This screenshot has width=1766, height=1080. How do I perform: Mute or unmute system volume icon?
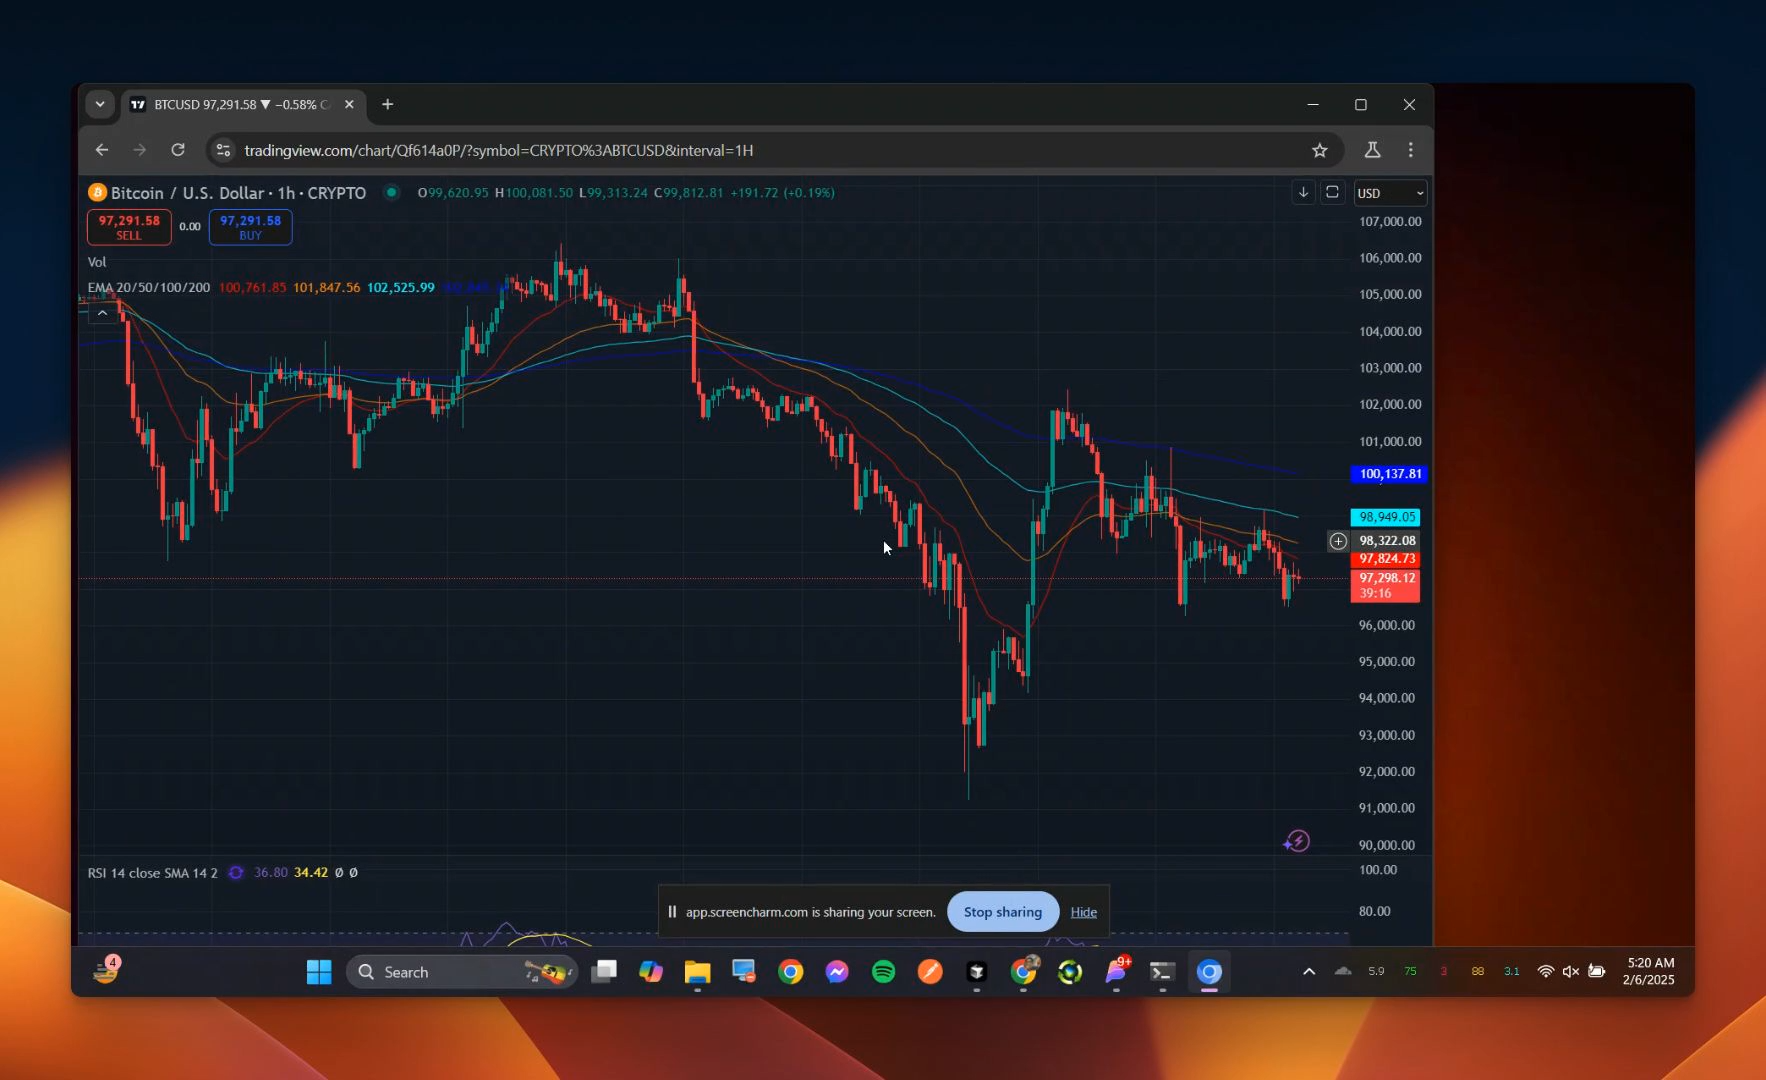1570,971
